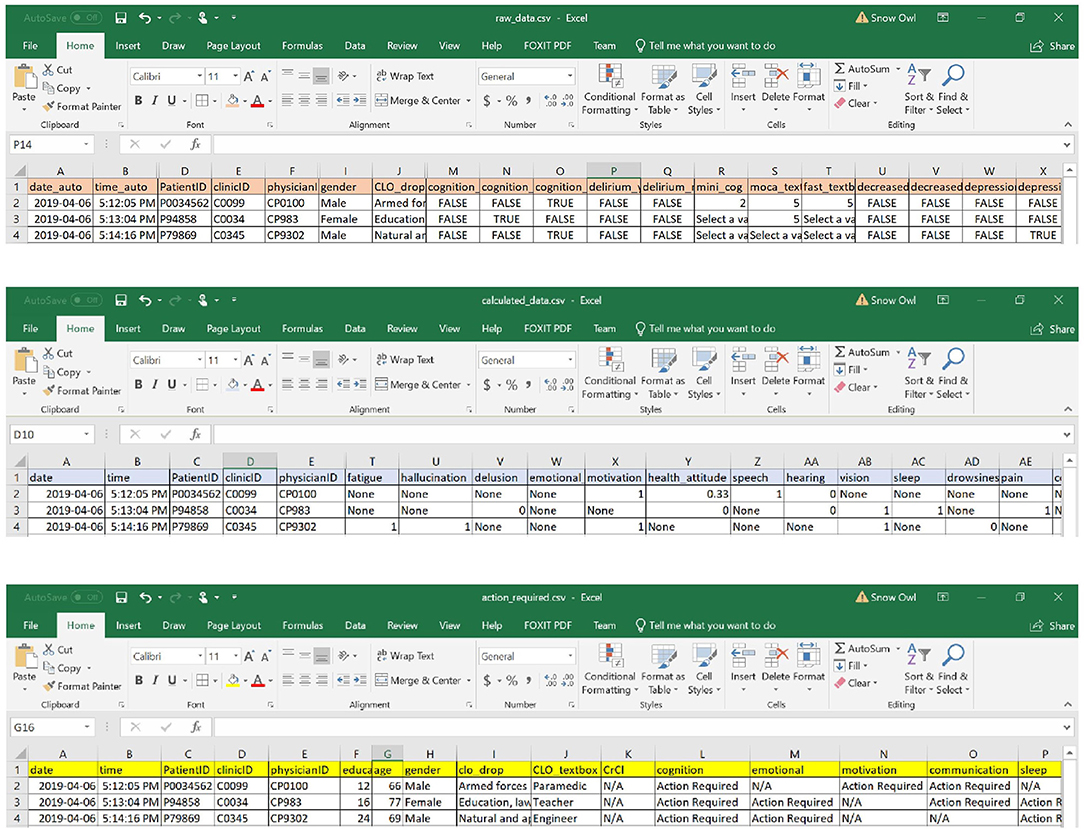
Task: Open font size dropdown in calculated_data.csv ribbon
Action: click(x=236, y=360)
